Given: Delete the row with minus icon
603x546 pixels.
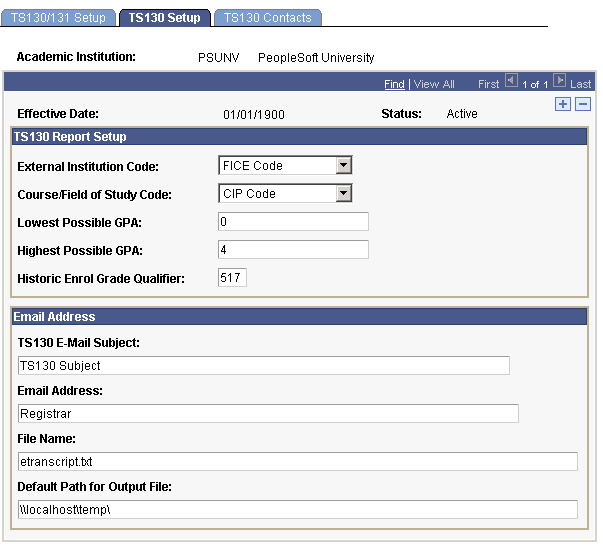Looking at the screenshot, I should [x=583, y=104].
